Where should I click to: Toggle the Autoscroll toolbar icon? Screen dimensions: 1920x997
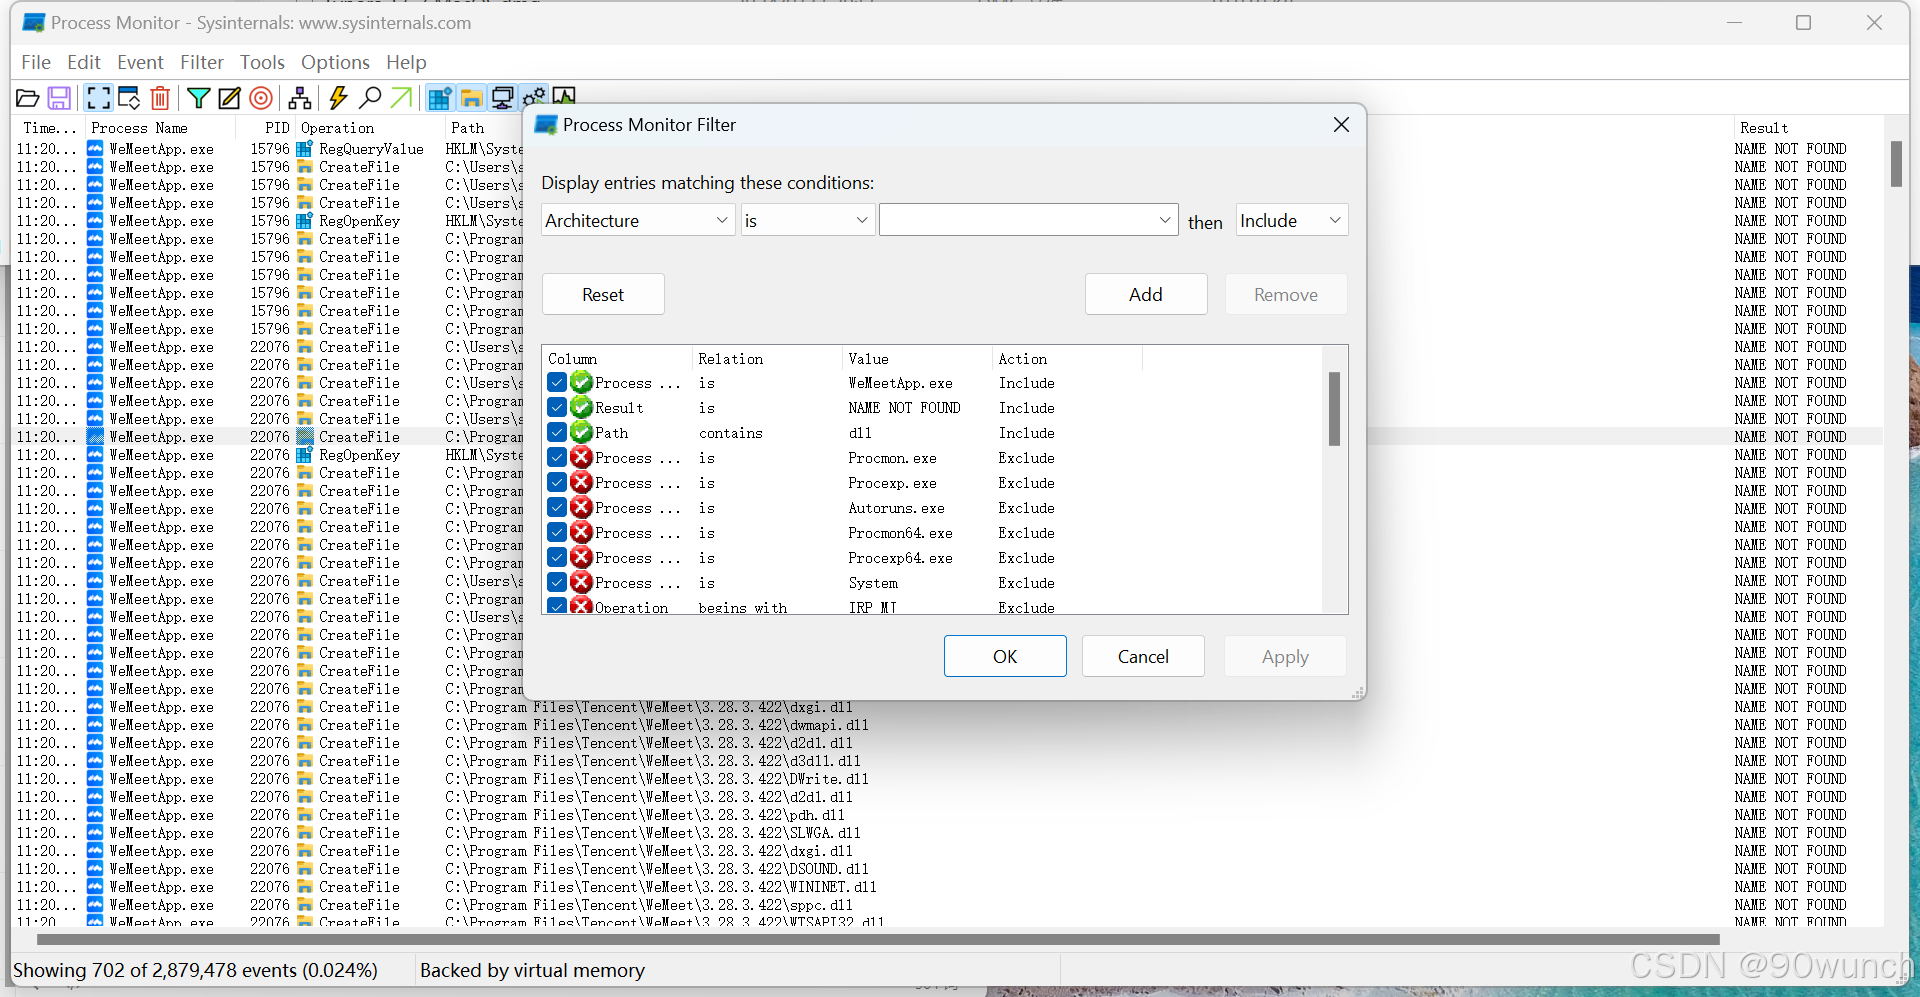click(x=129, y=98)
